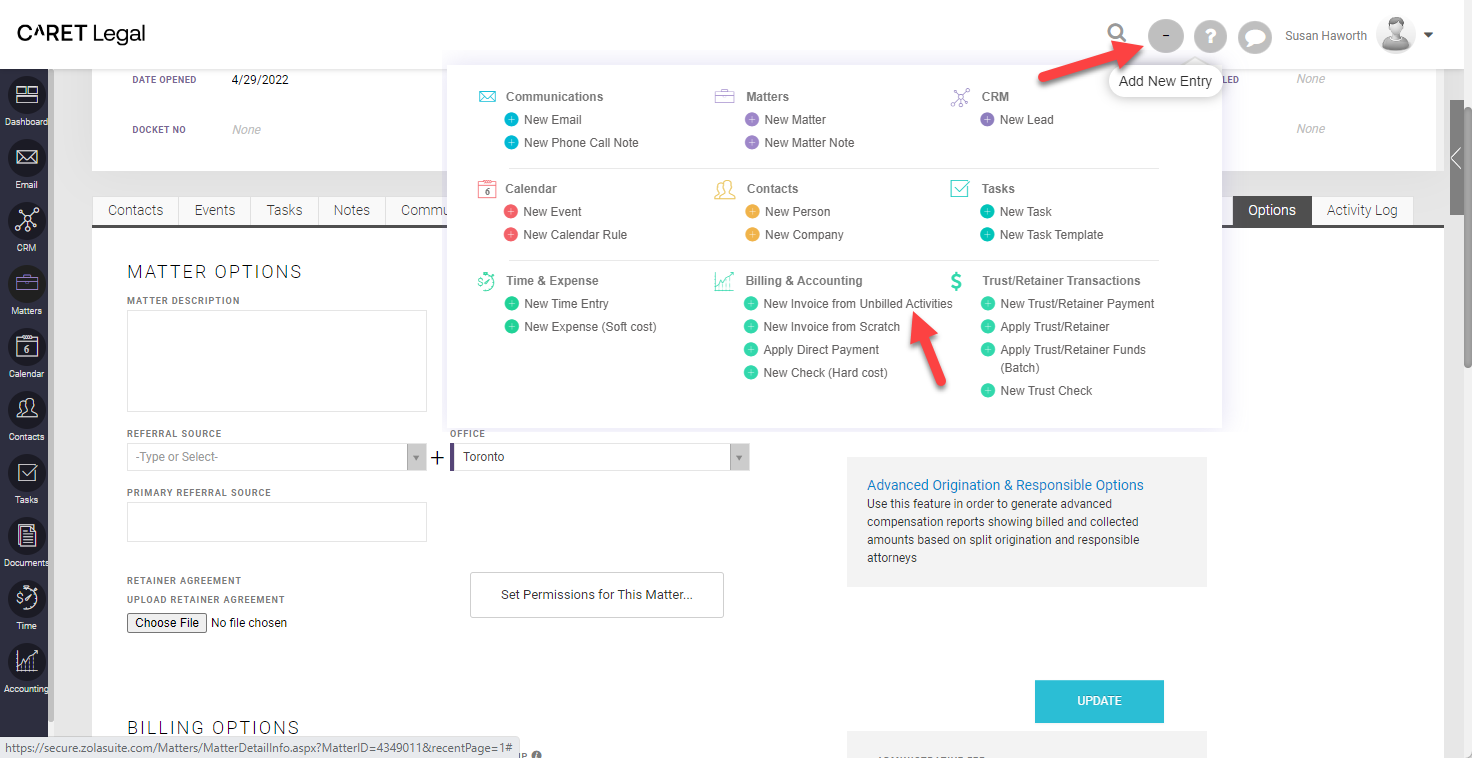Select Apply Direct Payment

pos(821,350)
